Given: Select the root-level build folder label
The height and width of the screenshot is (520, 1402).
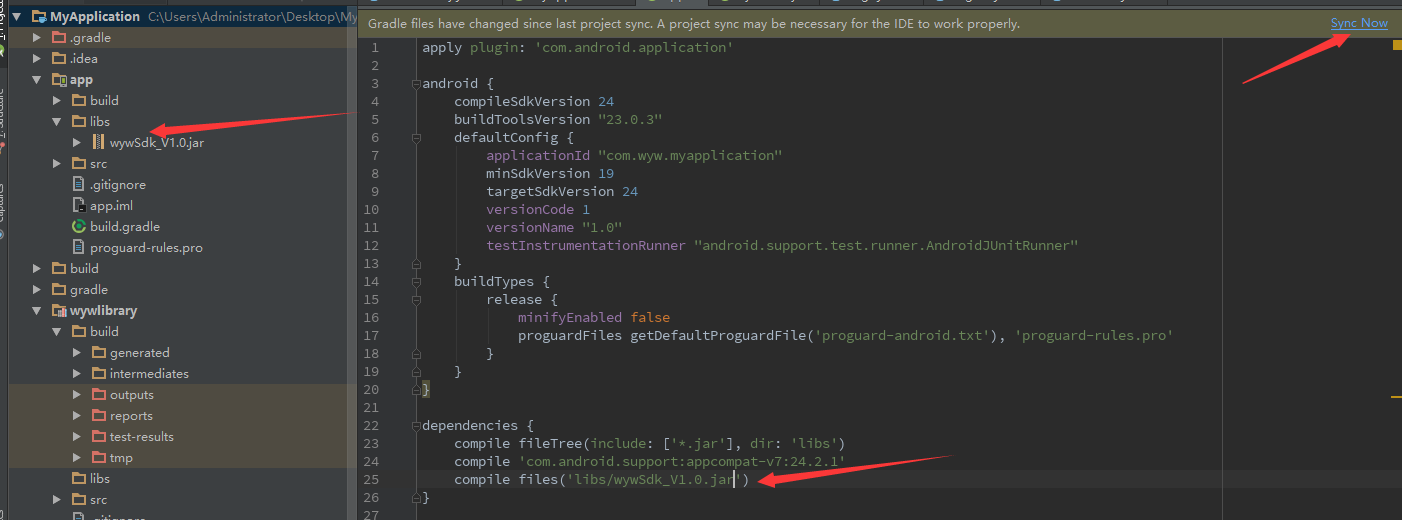Looking at the screenshot, I should pos(84,268).
